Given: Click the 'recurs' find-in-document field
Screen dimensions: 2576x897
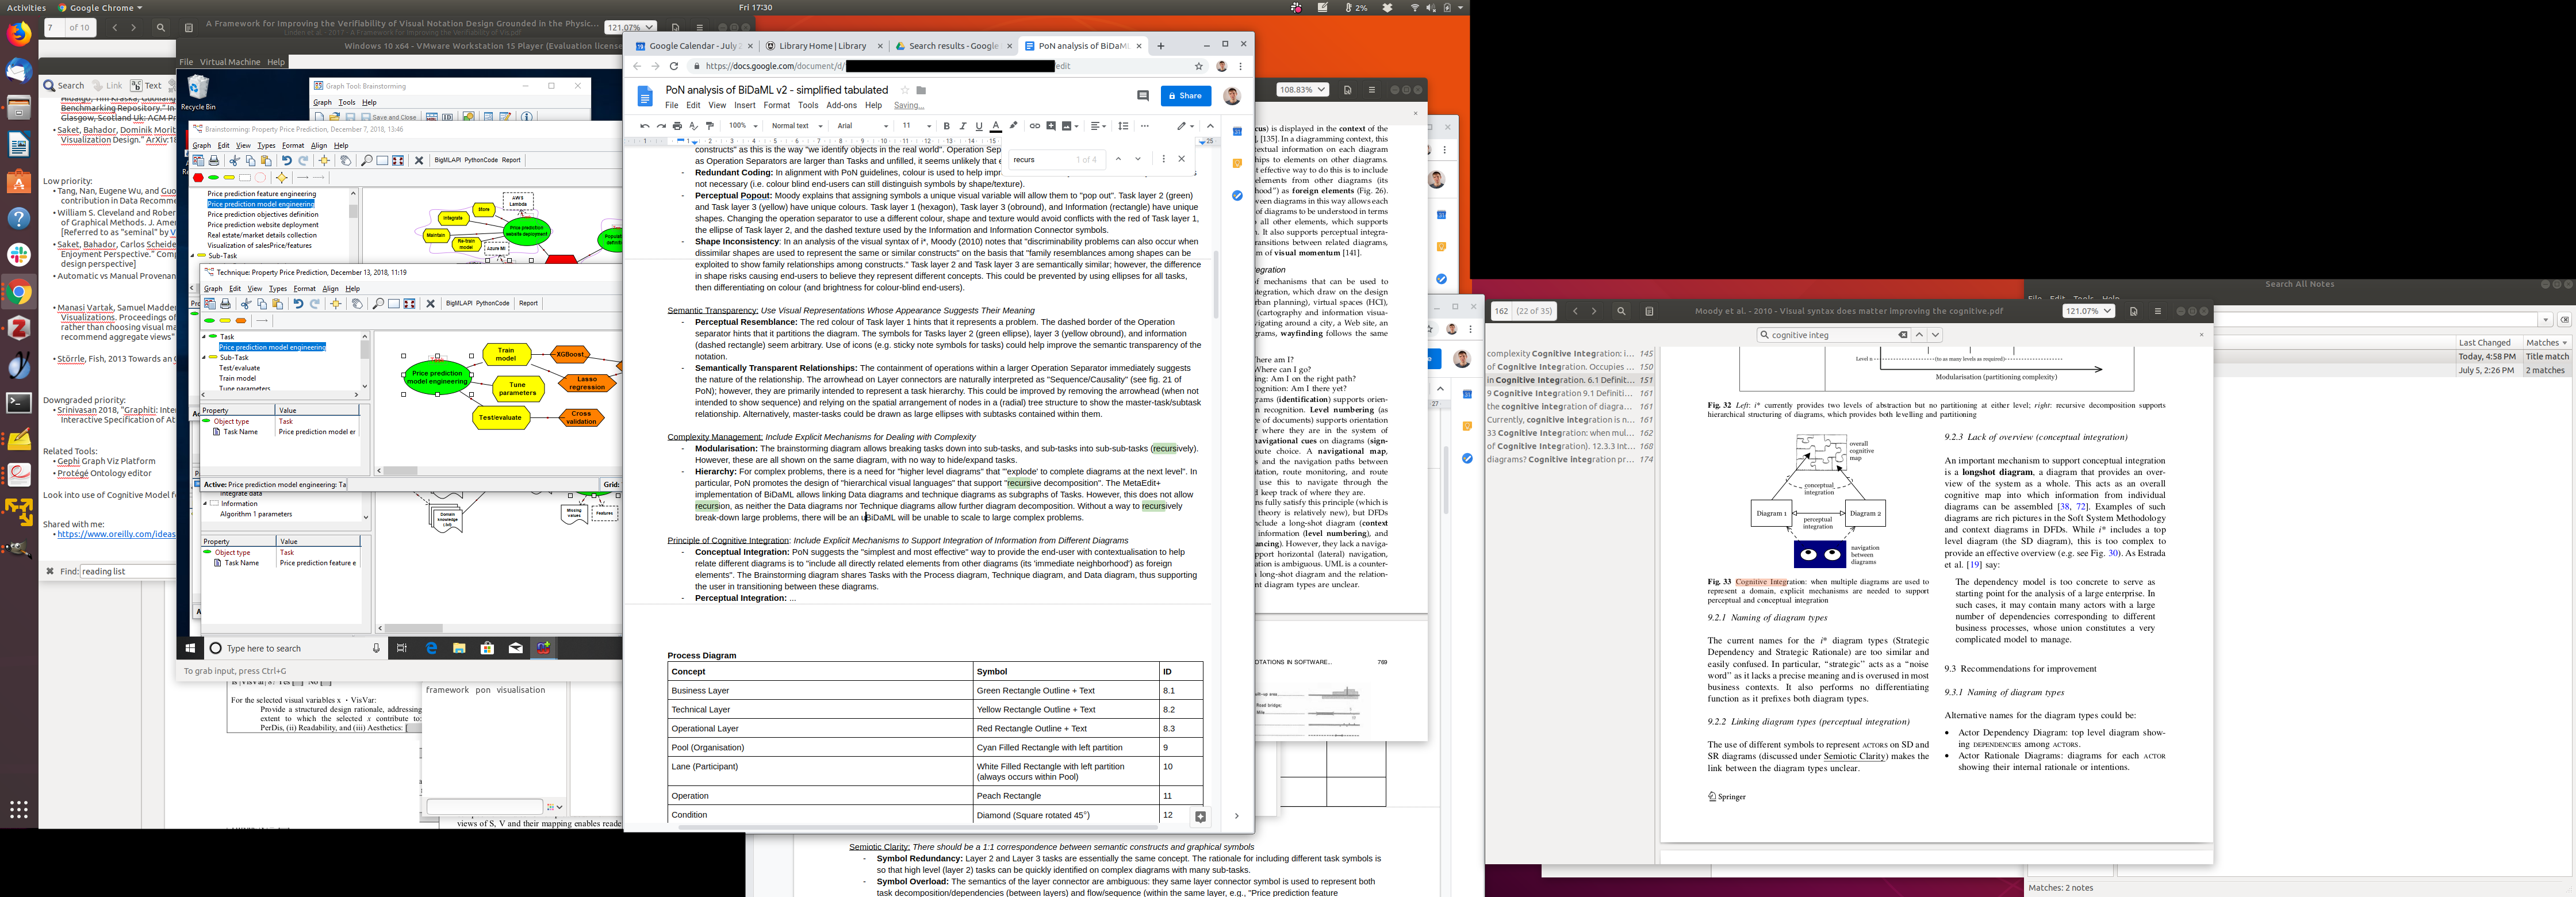Looking at the screenshot, I should pos(1040,160).
